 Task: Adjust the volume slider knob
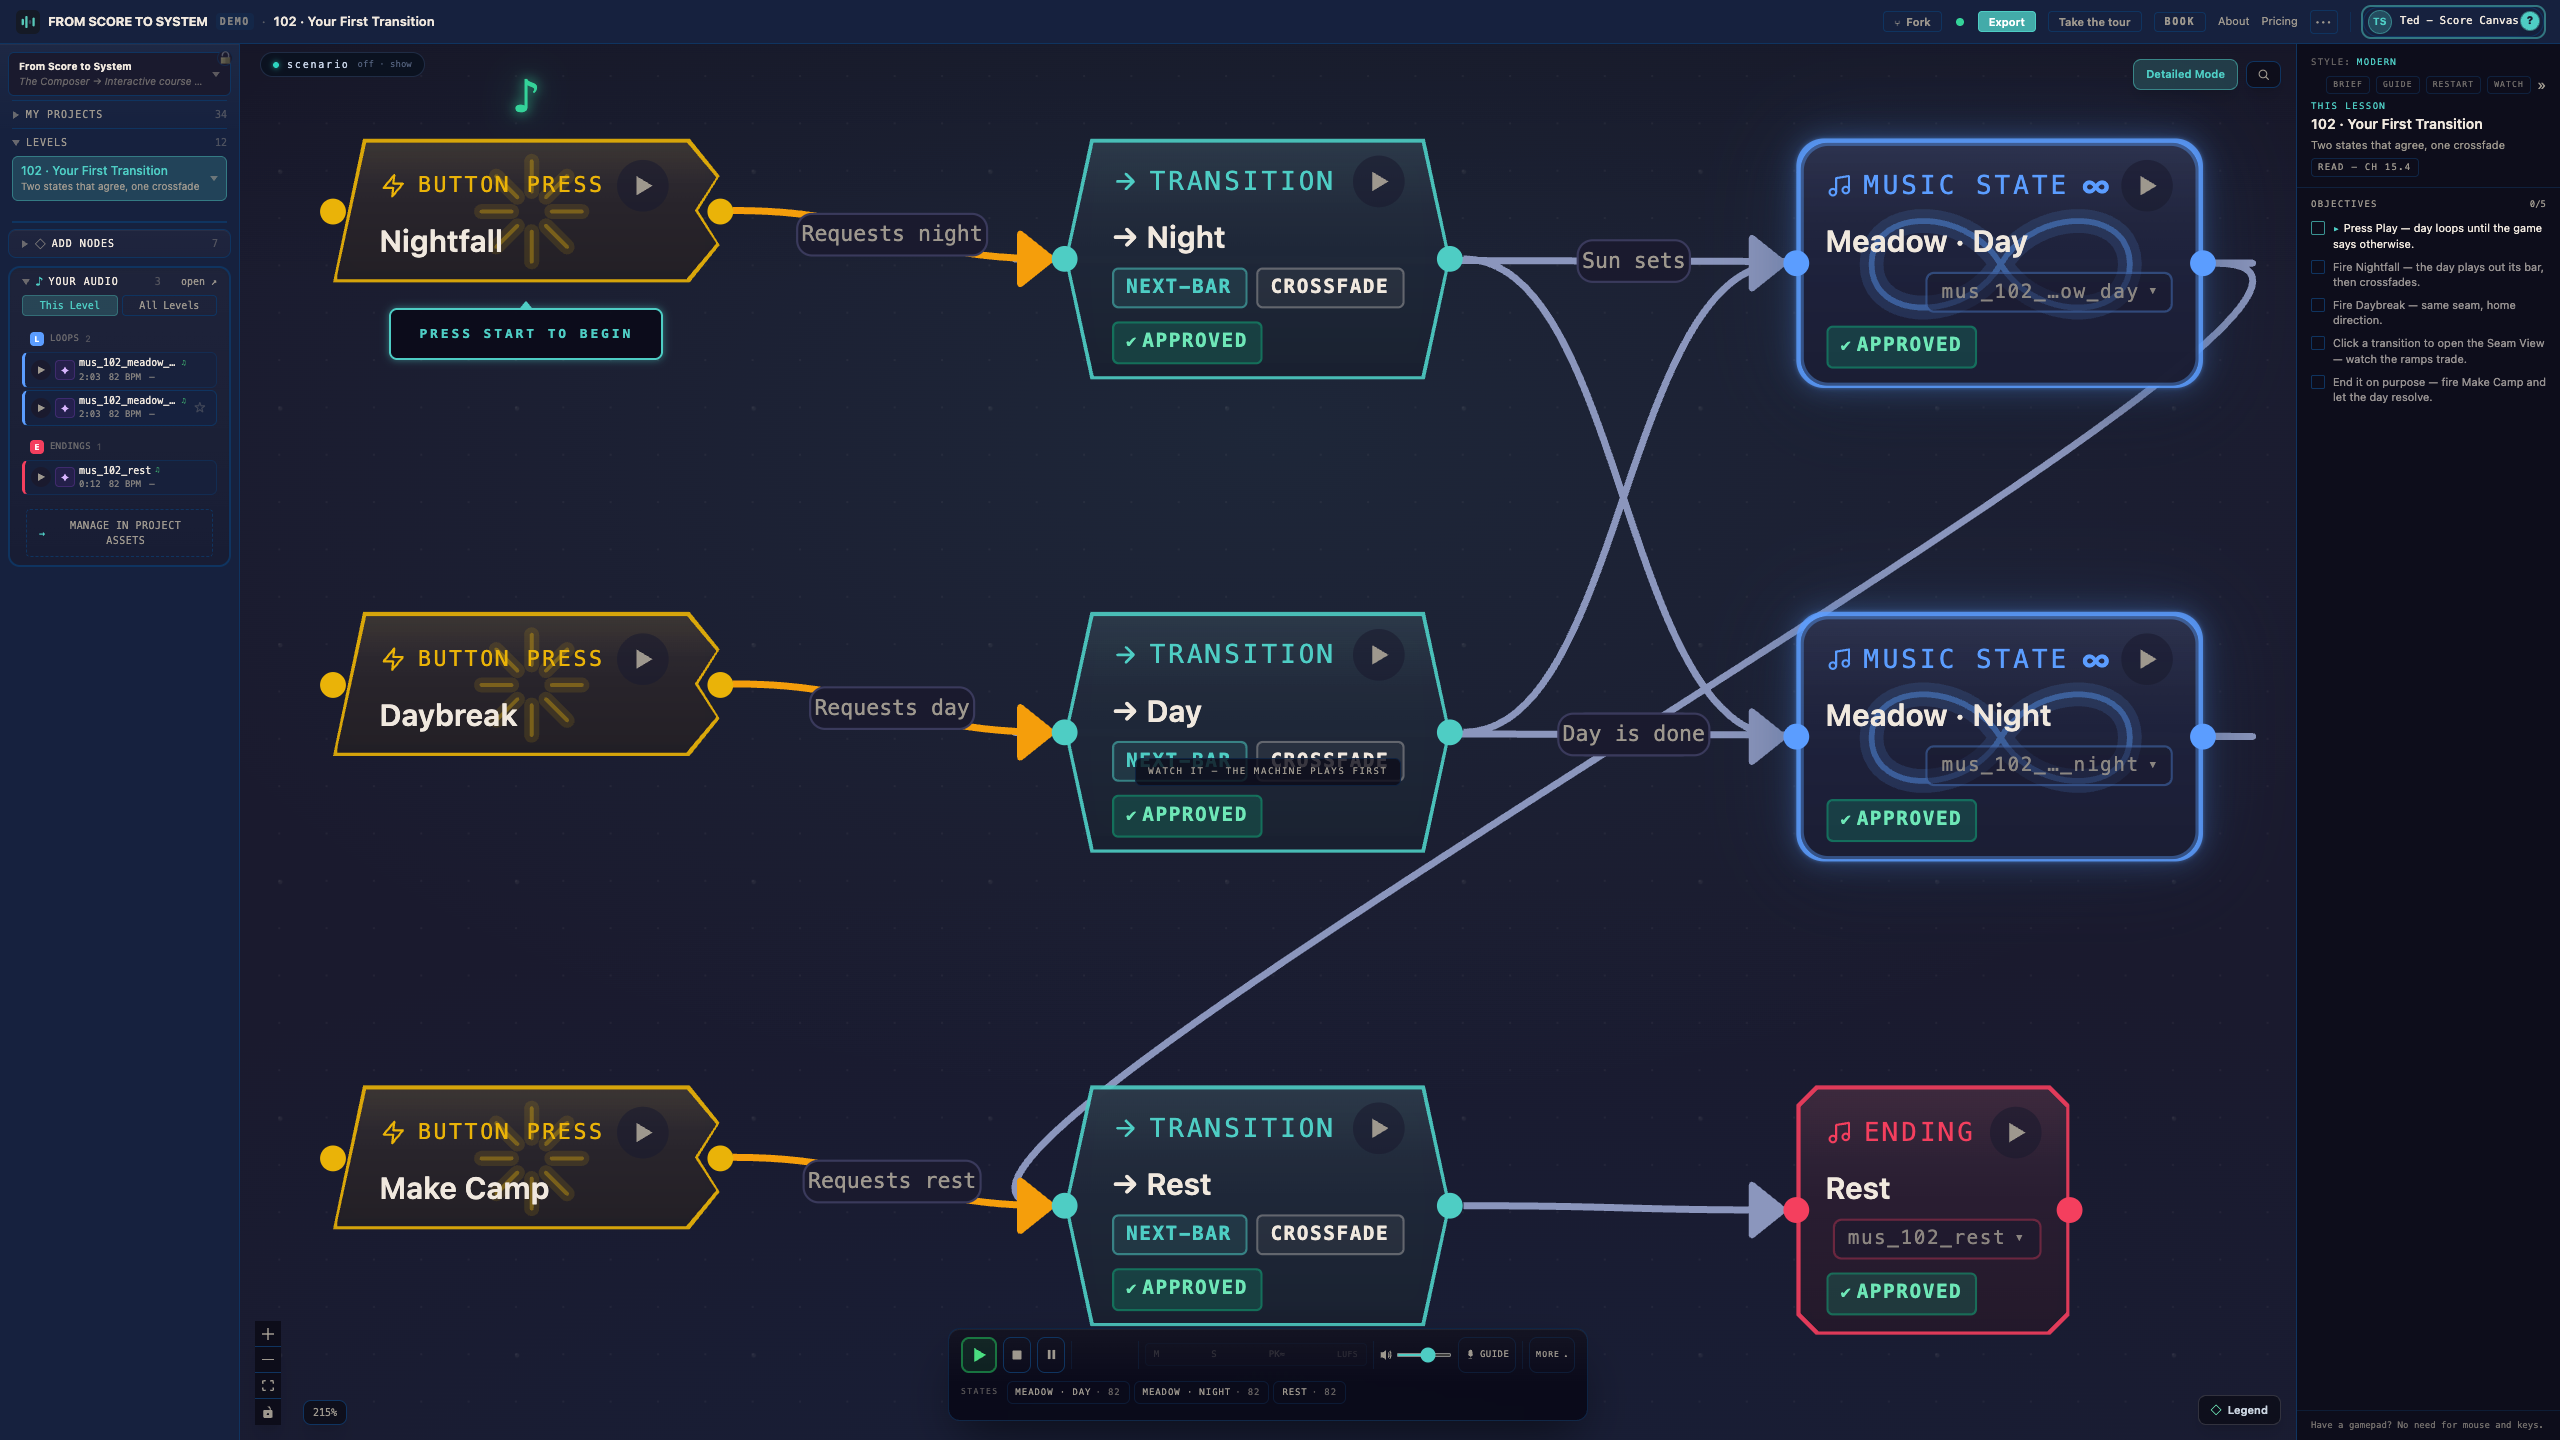[x=1428, y=1355]
